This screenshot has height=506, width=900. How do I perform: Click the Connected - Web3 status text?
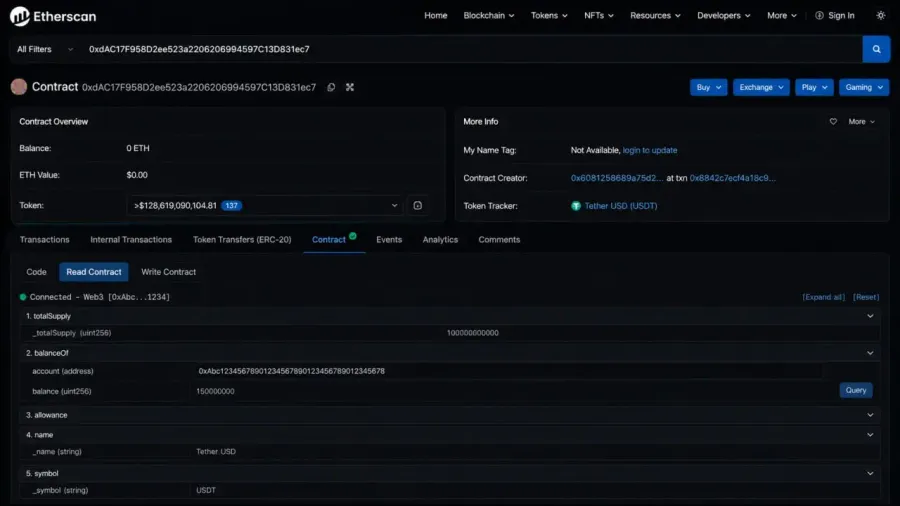[99, 297]
